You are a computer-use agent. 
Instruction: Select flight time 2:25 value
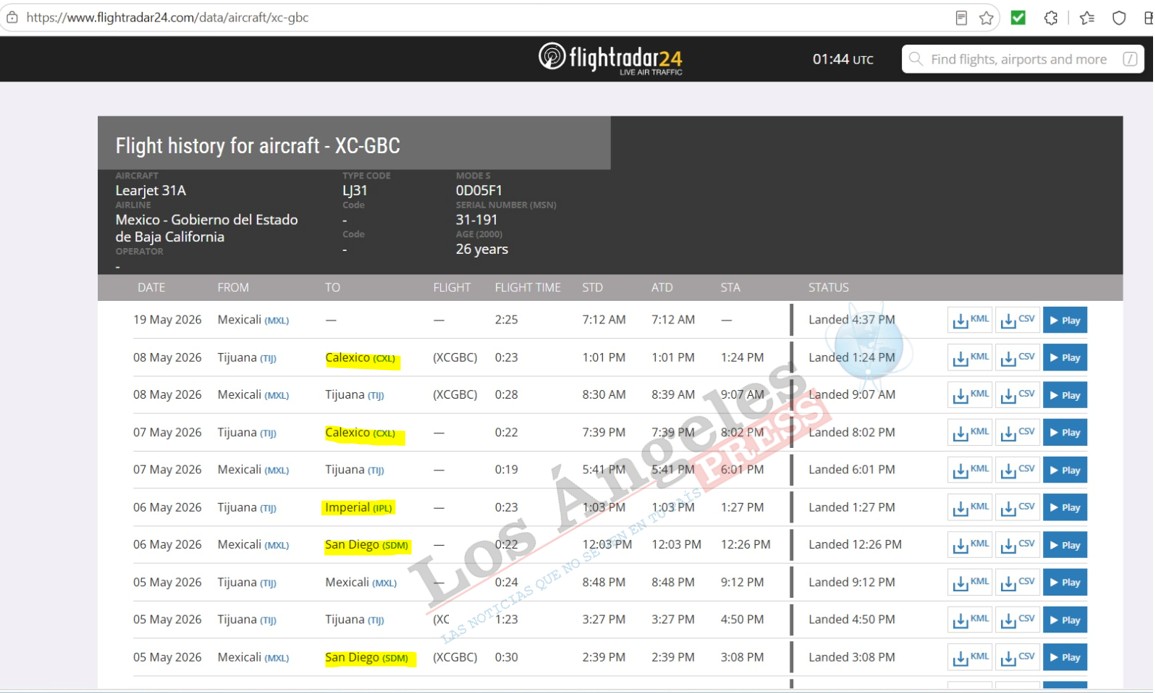506,320
